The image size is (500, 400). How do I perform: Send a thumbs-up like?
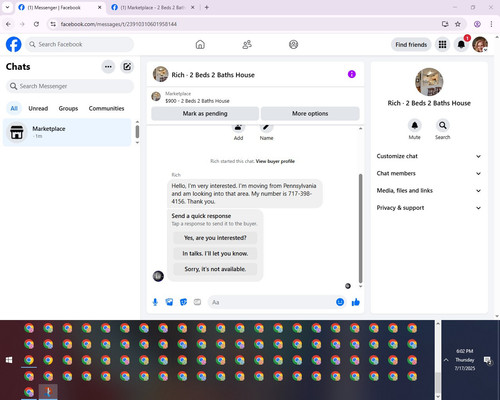[356, 302]
